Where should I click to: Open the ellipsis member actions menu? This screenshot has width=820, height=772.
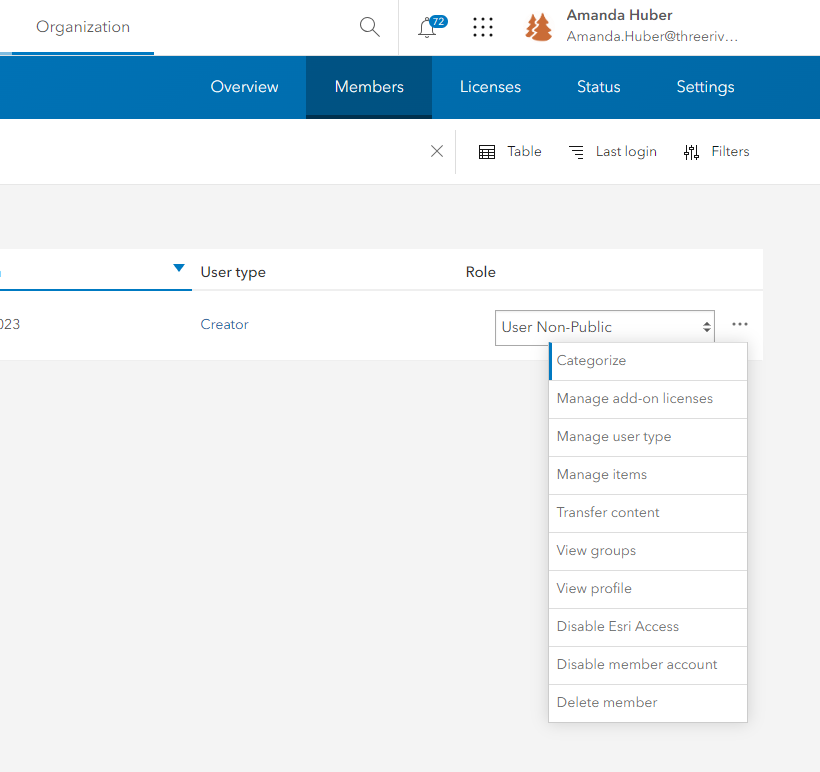click(x=739, y=324)
